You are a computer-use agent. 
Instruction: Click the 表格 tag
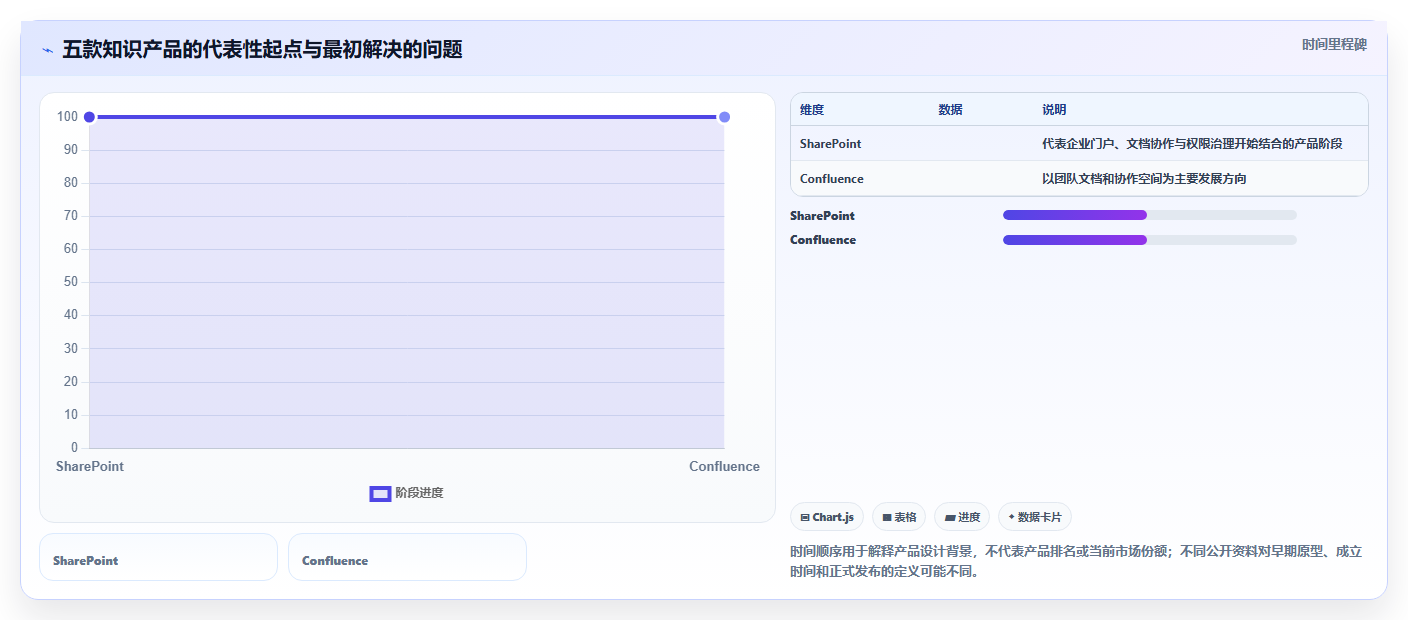(899, 517)
